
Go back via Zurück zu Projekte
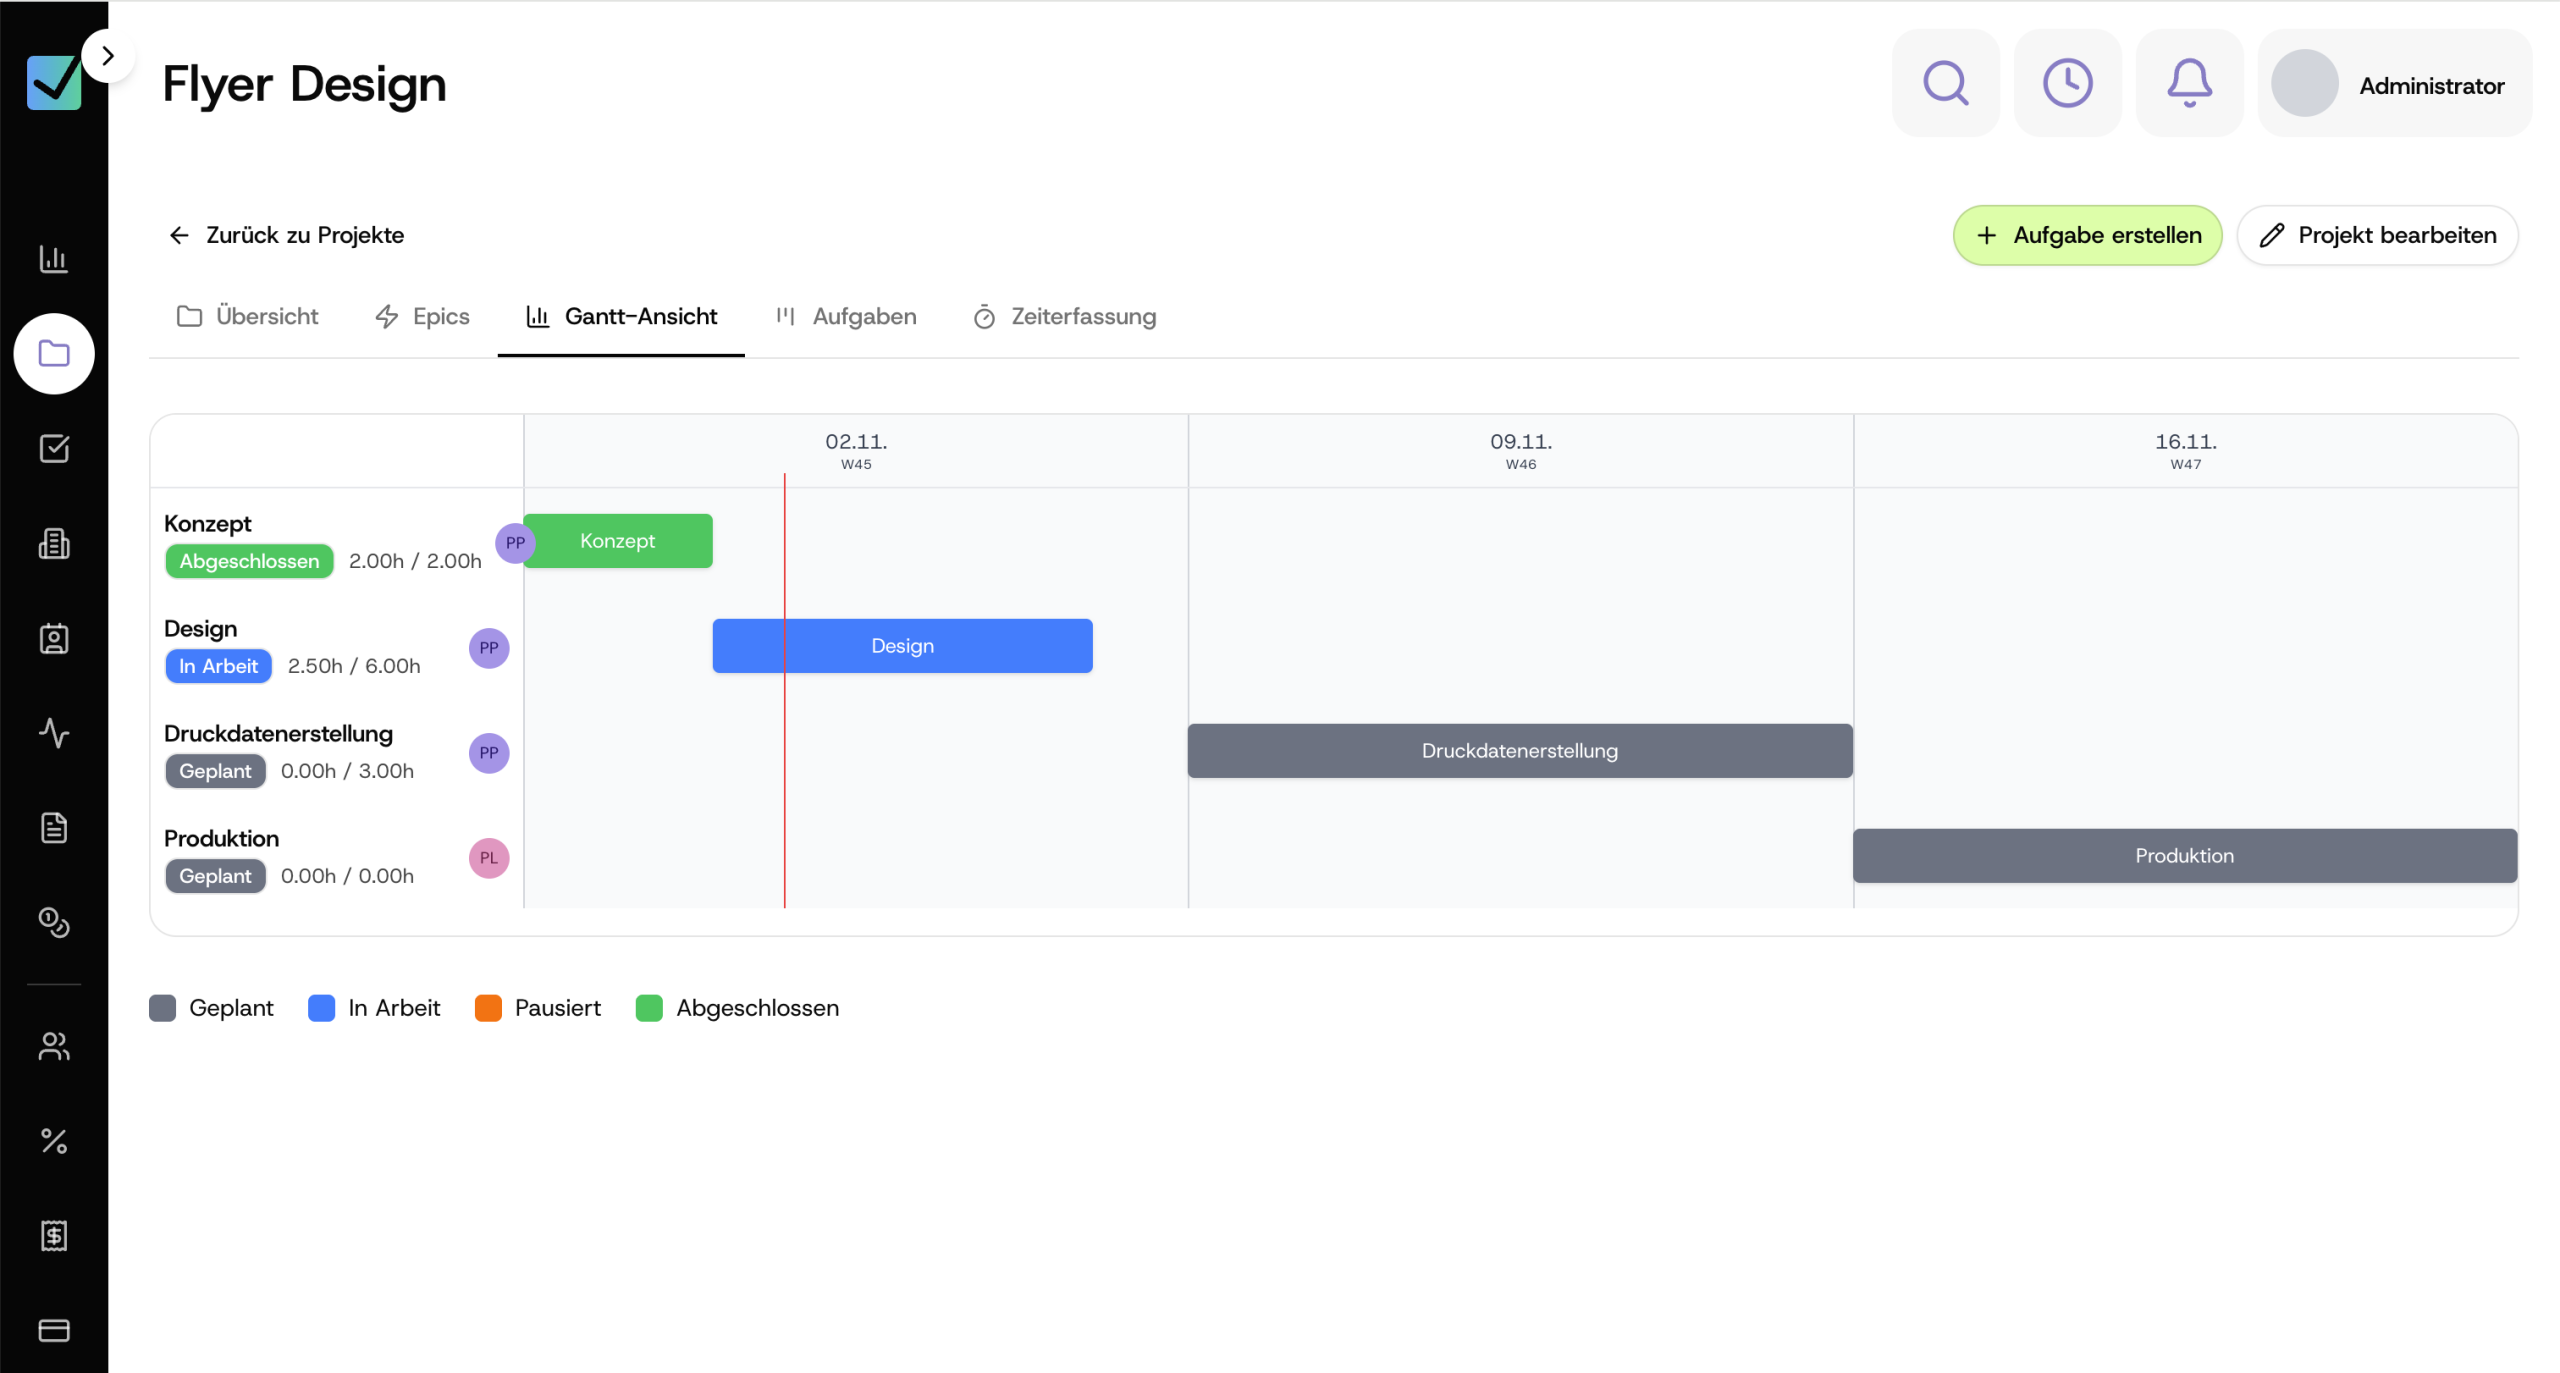287,236
